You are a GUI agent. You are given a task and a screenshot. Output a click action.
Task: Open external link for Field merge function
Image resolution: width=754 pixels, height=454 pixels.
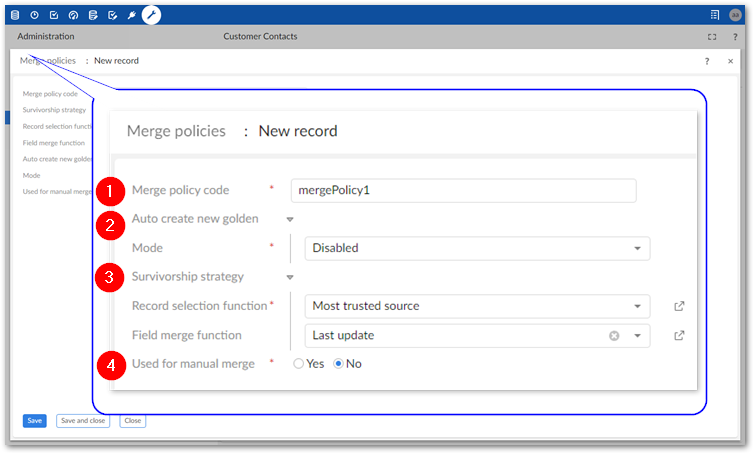click(680, 336)
